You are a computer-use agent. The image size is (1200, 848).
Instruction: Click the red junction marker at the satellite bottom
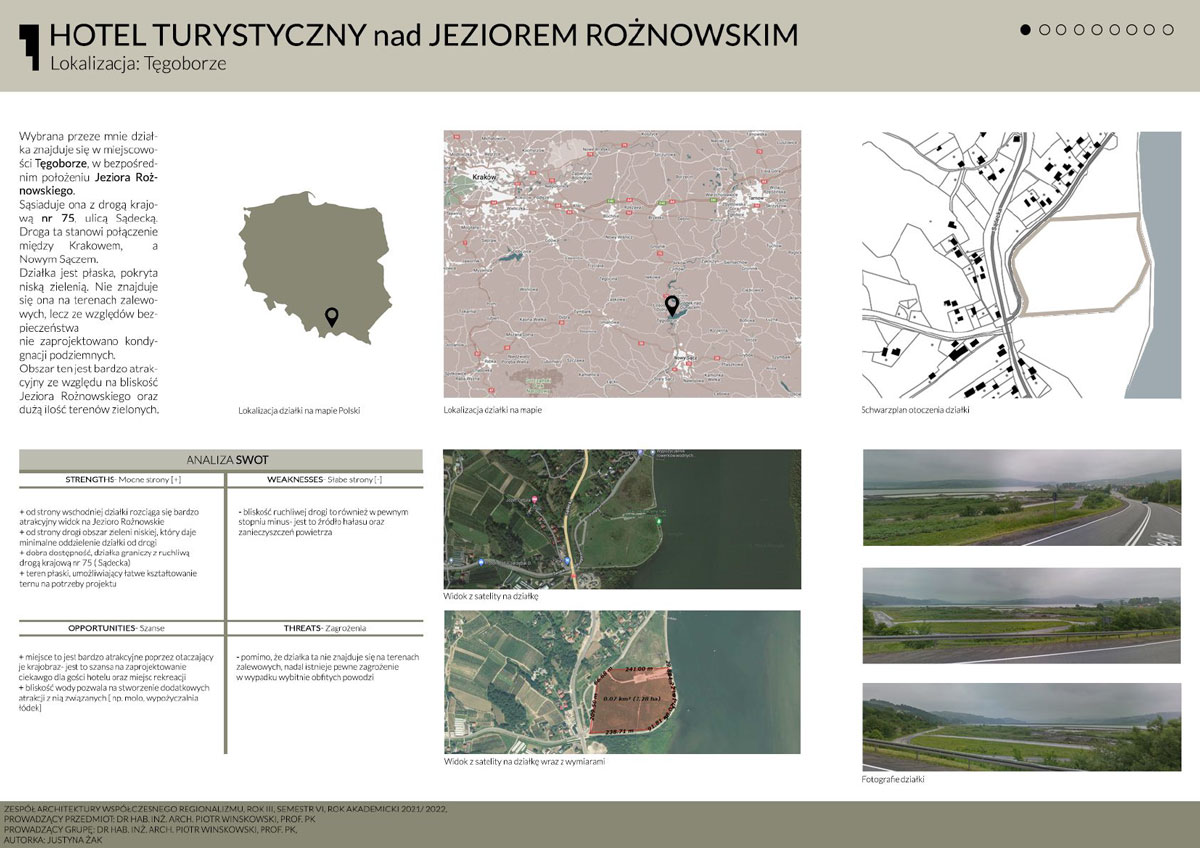[x=573, y=574]
